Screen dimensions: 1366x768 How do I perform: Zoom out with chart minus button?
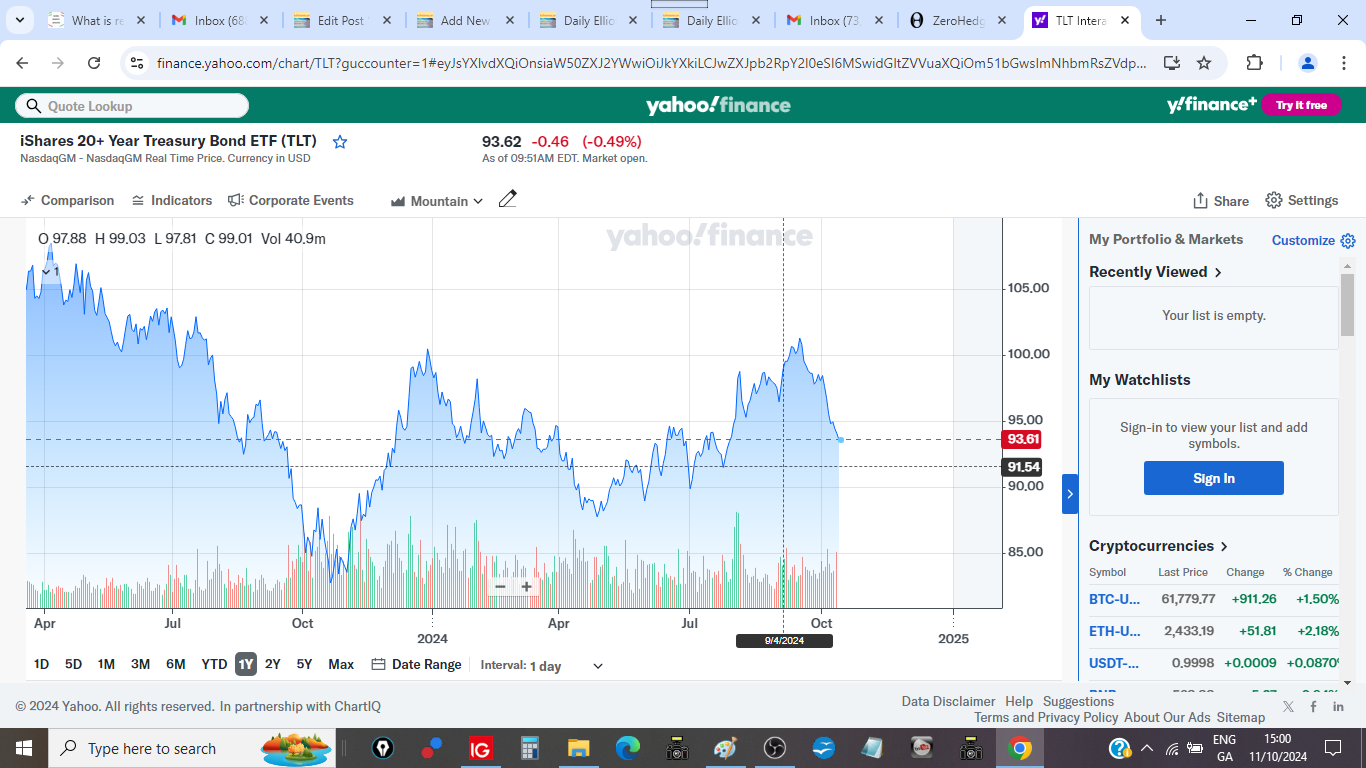coord(500,587)
